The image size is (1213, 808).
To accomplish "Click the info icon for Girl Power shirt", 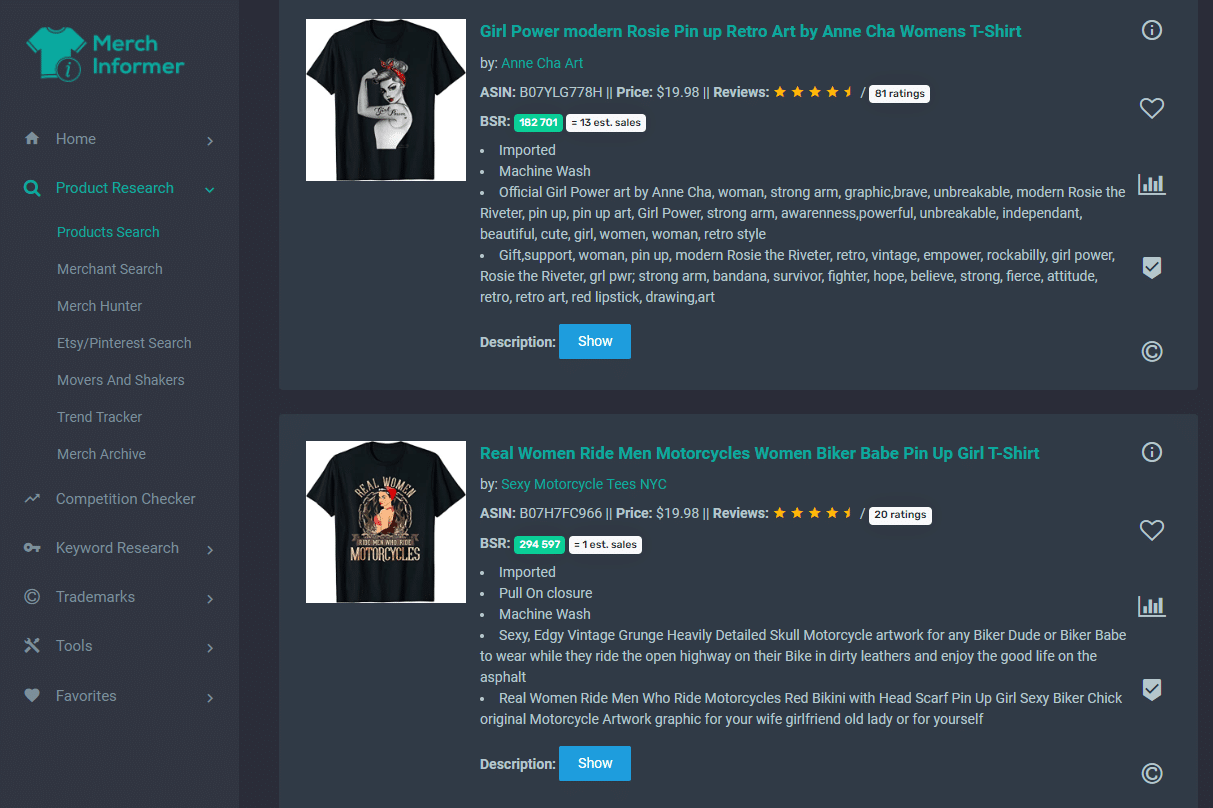I will pyautogui.click(x=1152, y=30).
